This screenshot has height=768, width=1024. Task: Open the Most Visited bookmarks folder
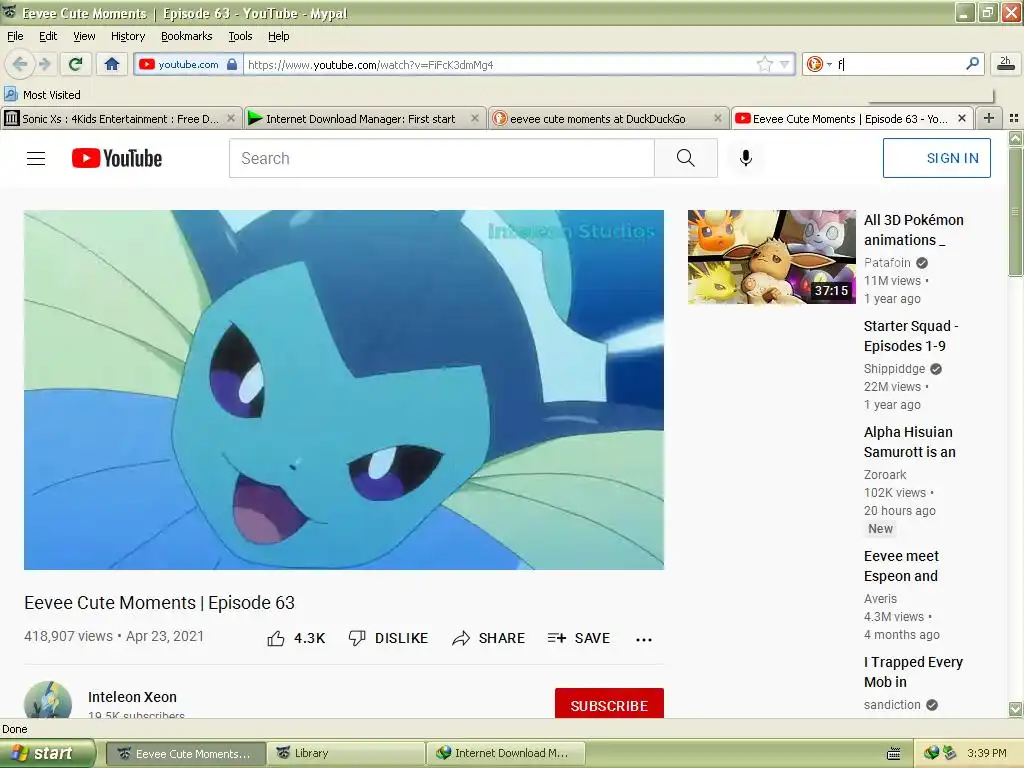[42, 95]
